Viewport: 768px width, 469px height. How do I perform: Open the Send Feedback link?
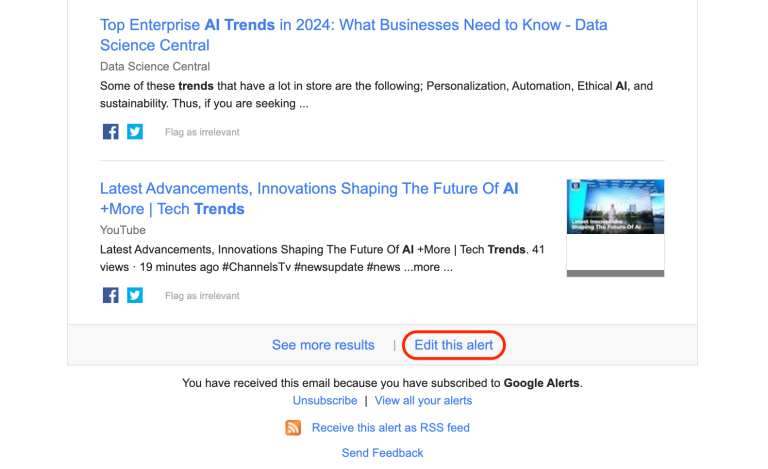click(x=382, y=453)
